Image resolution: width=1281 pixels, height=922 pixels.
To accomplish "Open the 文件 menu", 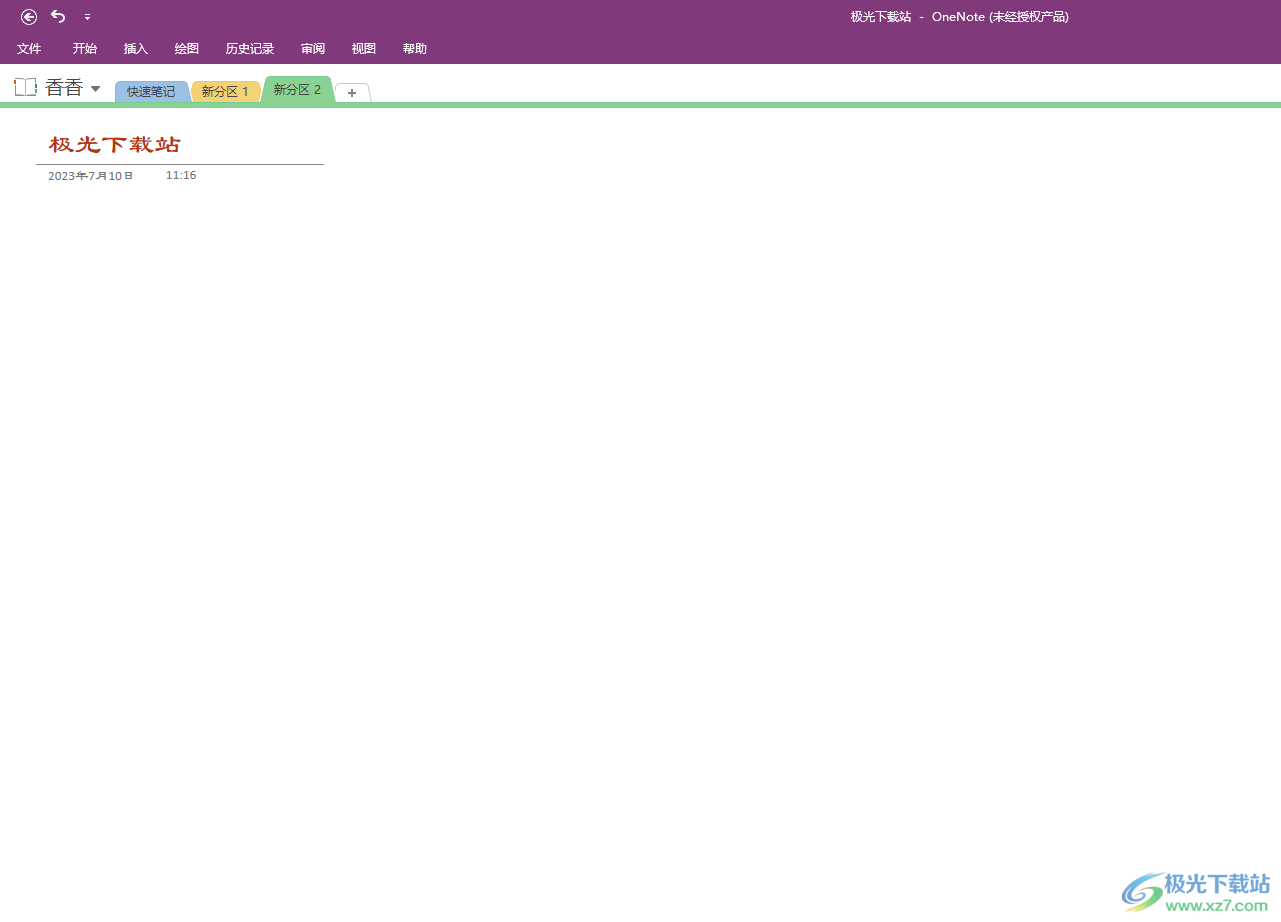I will pyautogui.click(x=29, y=48).
